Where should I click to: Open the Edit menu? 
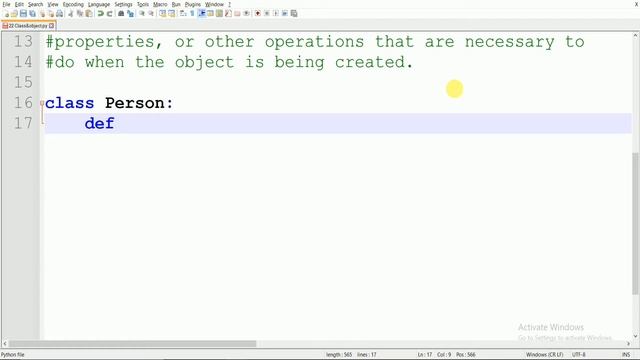[x=19, y=4]
